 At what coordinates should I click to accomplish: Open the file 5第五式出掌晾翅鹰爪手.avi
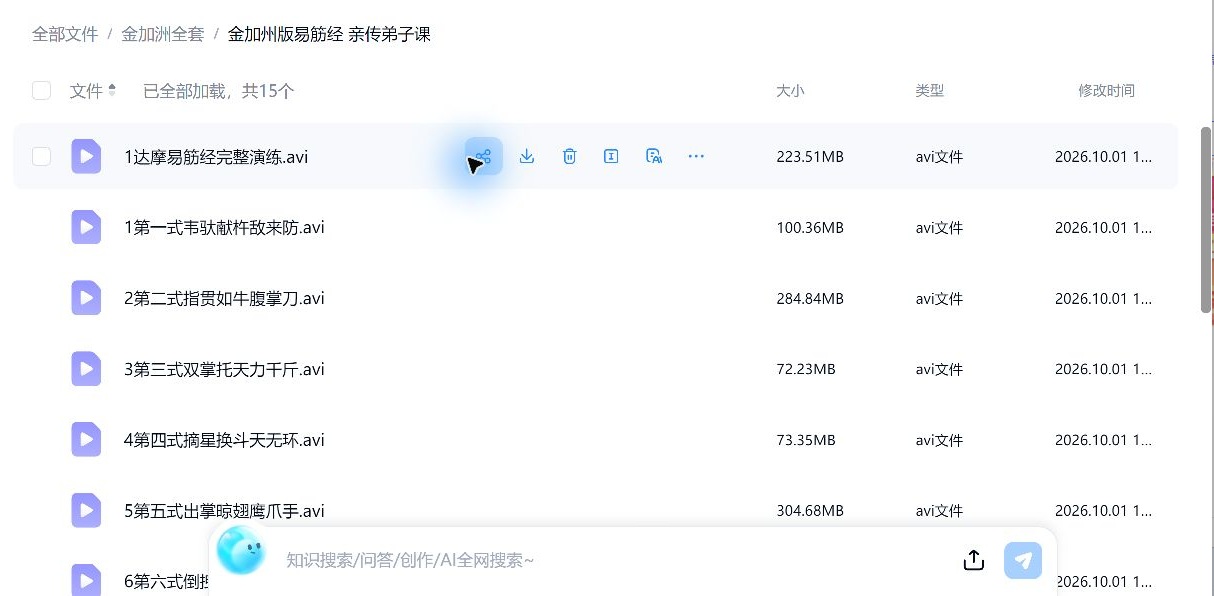(224, 512)
